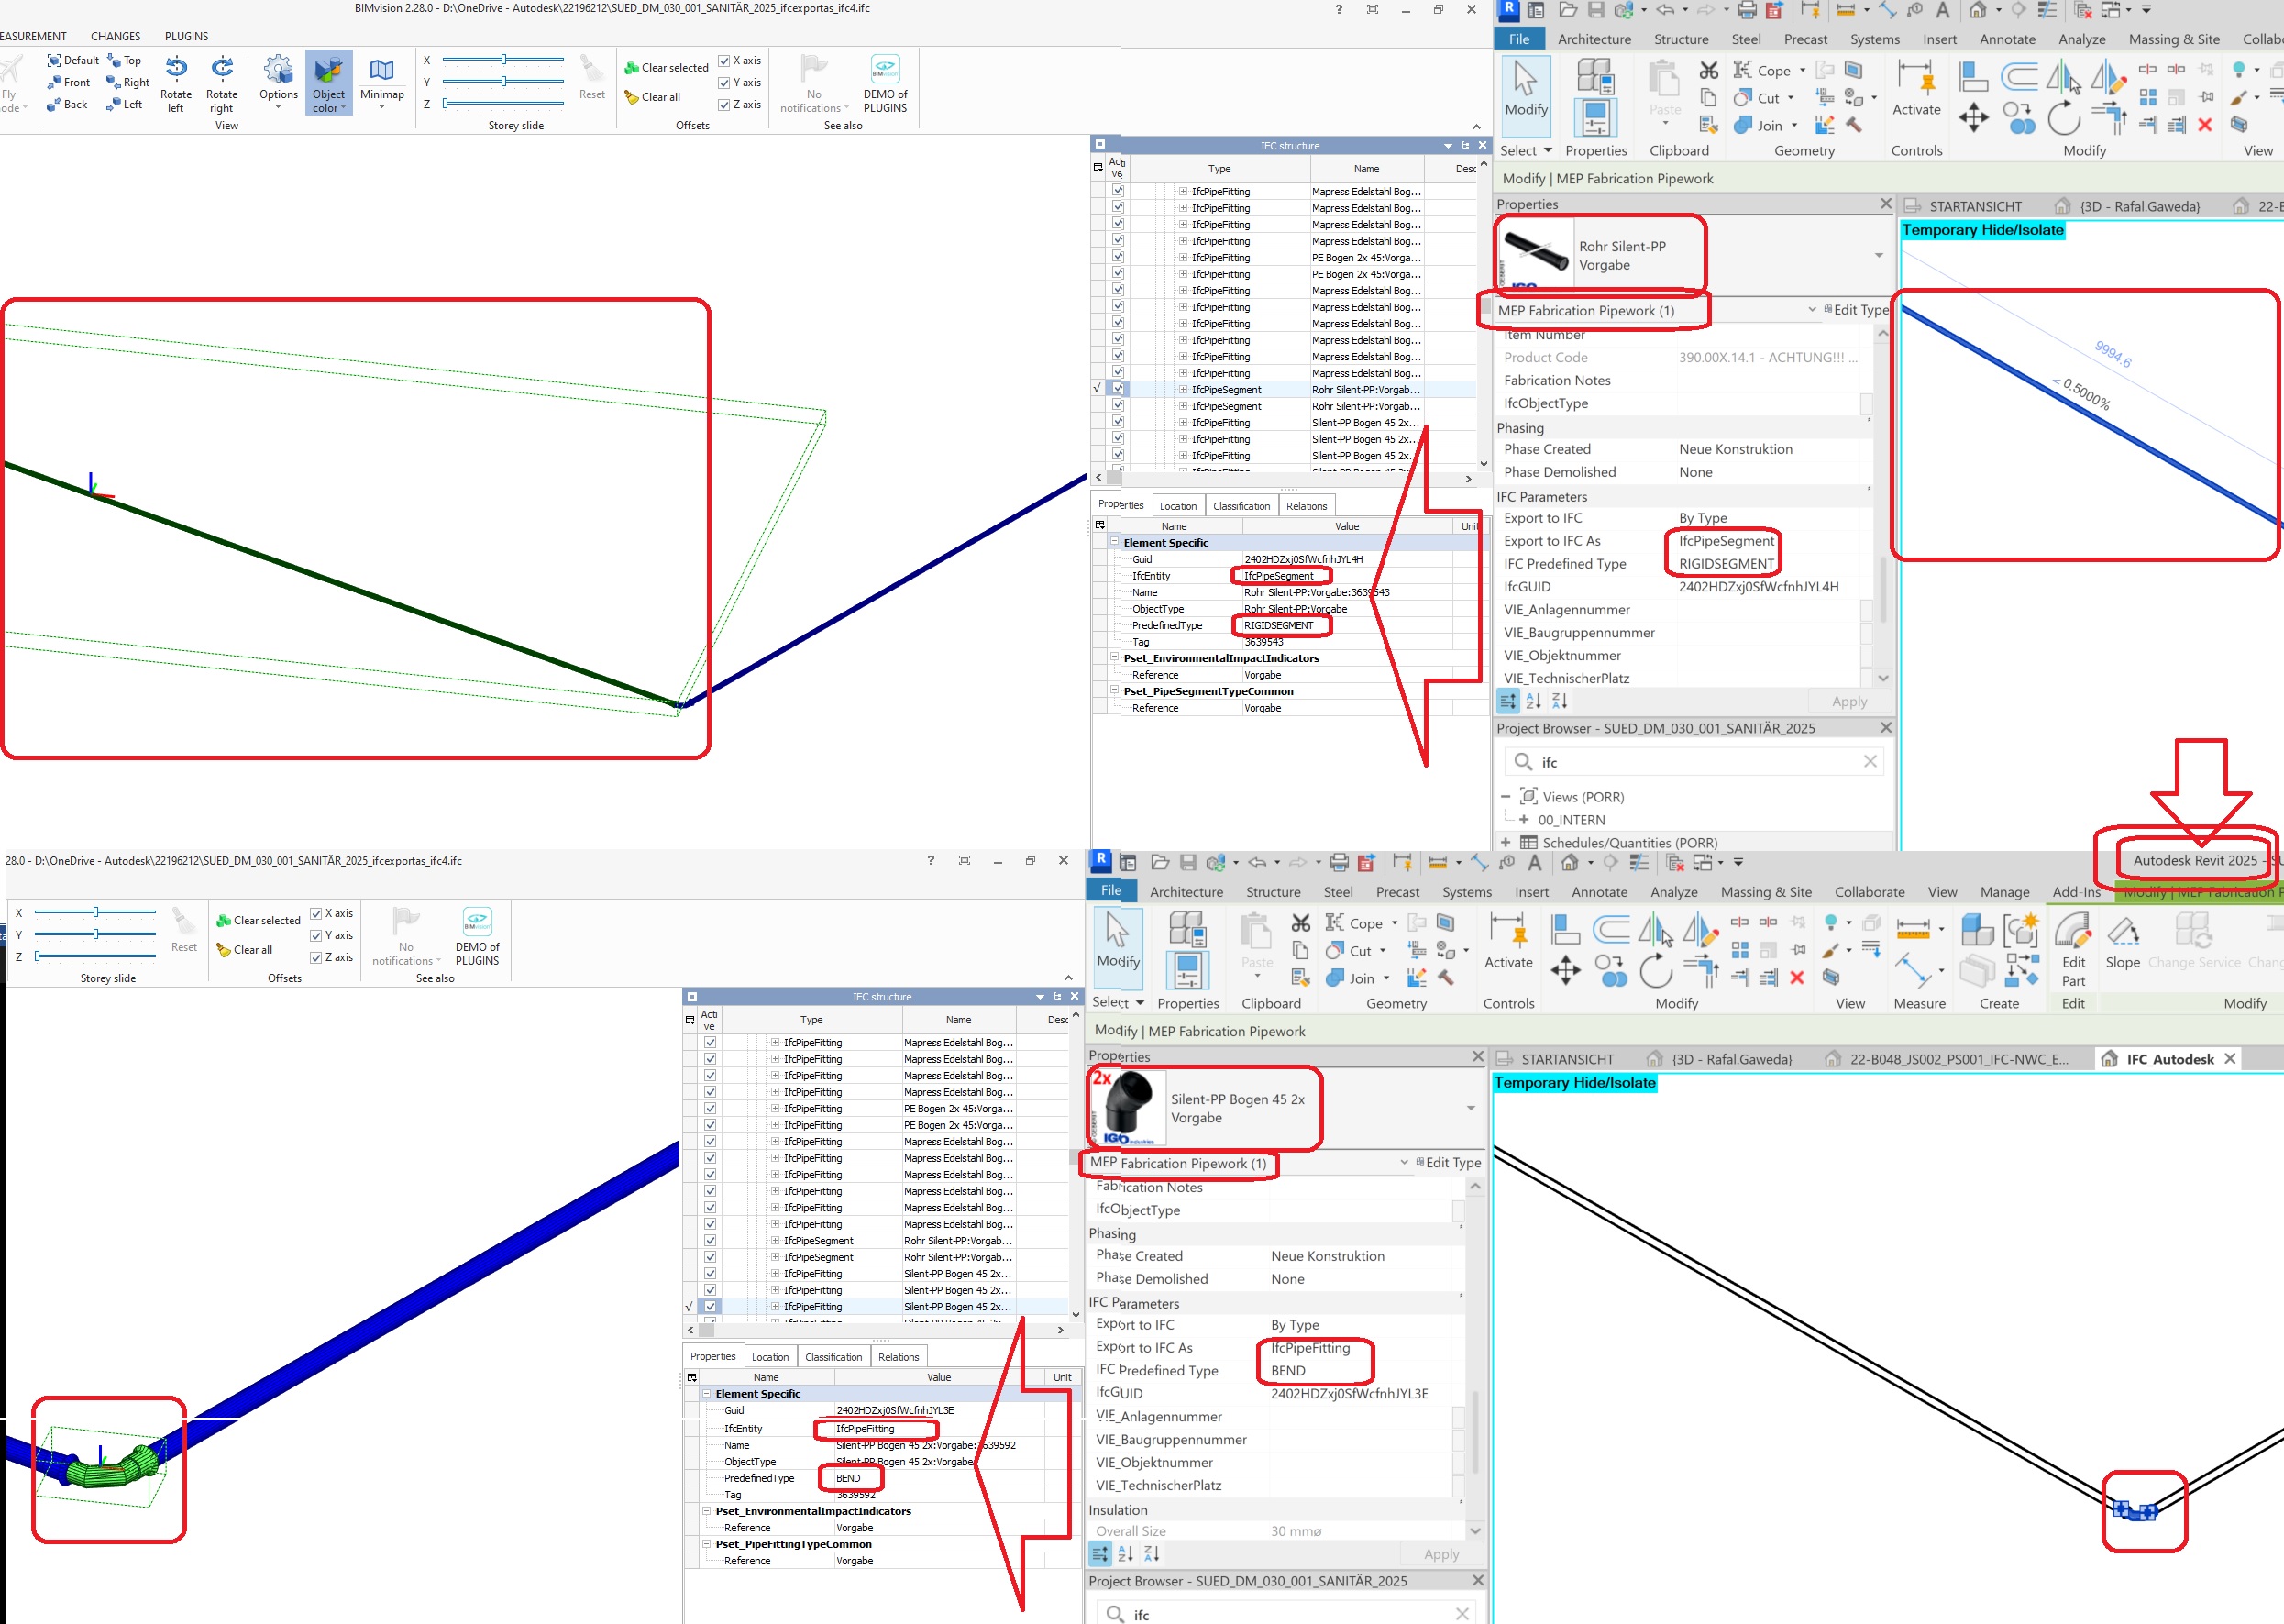Toggle the X axis checkbox in top window

(724, 61)
